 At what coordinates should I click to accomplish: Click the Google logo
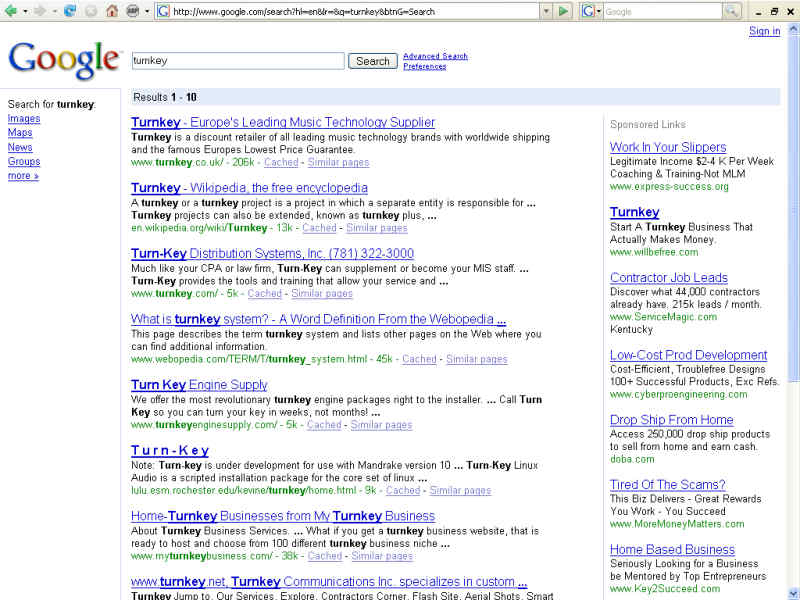click(64, 60)
